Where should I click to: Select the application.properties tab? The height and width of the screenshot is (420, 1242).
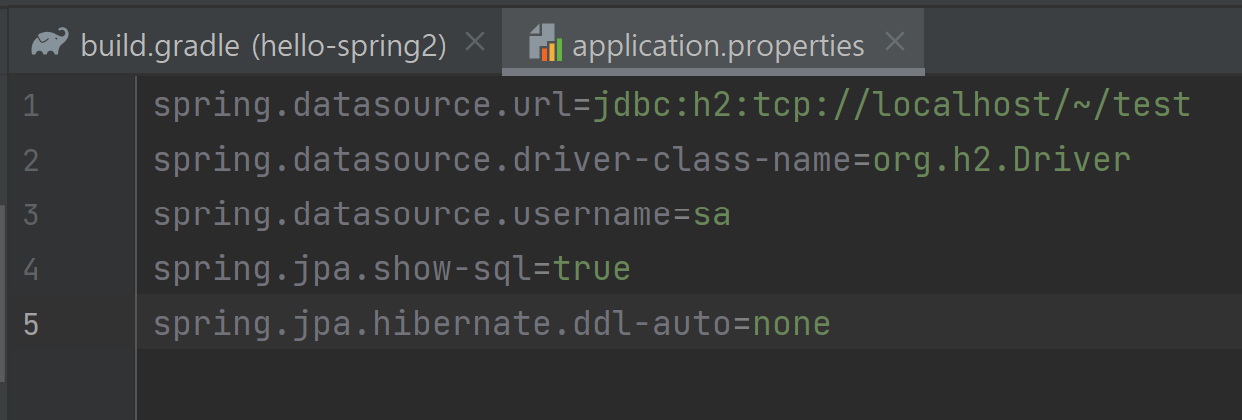coord(713,44)
